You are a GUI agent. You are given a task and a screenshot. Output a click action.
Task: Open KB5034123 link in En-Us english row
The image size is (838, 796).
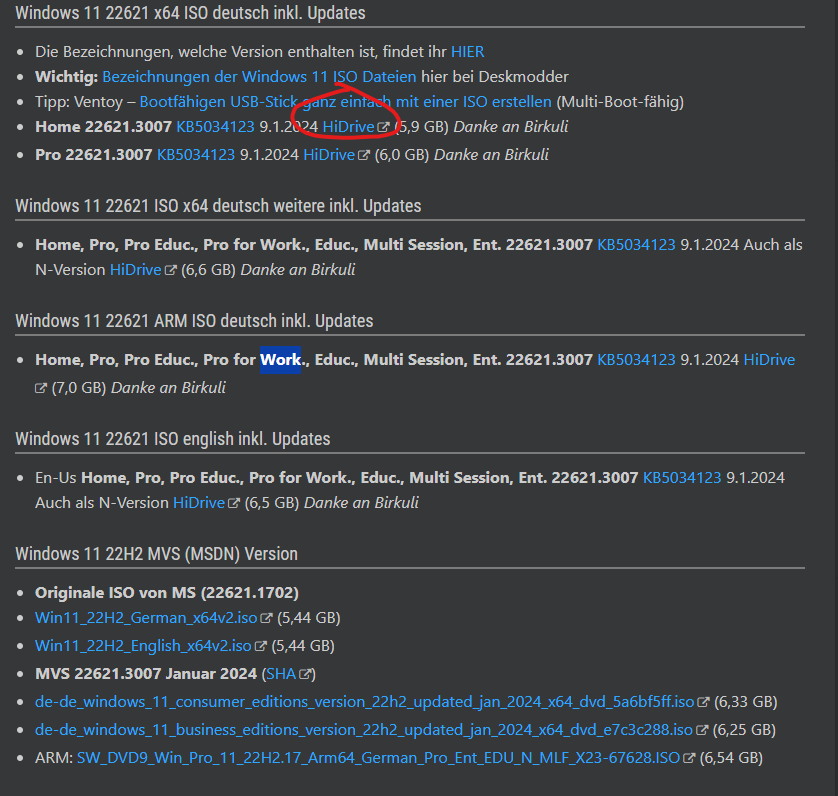(x=682, y=478)
